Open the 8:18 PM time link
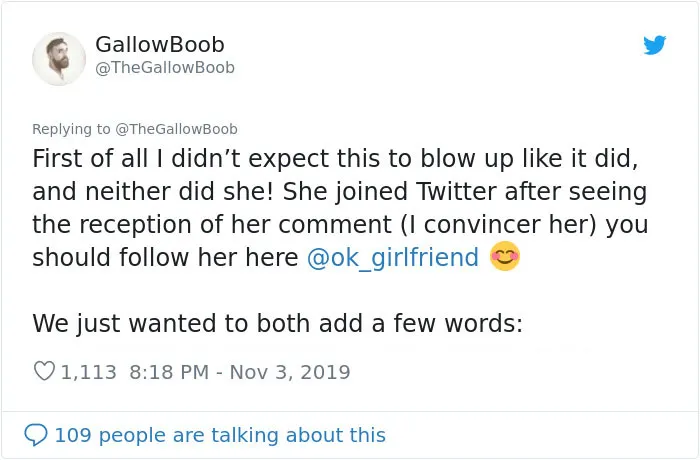700x460 pixels. (x=169, y=372)
